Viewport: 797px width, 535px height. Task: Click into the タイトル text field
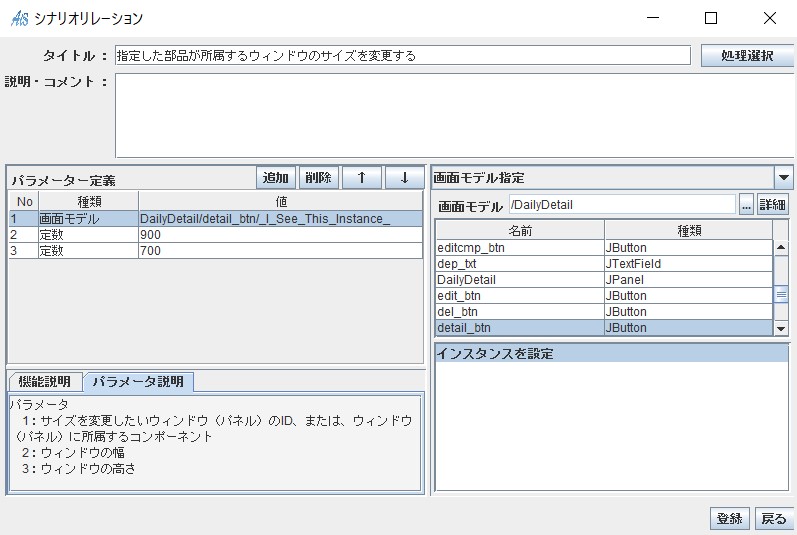tap(402, 56)
